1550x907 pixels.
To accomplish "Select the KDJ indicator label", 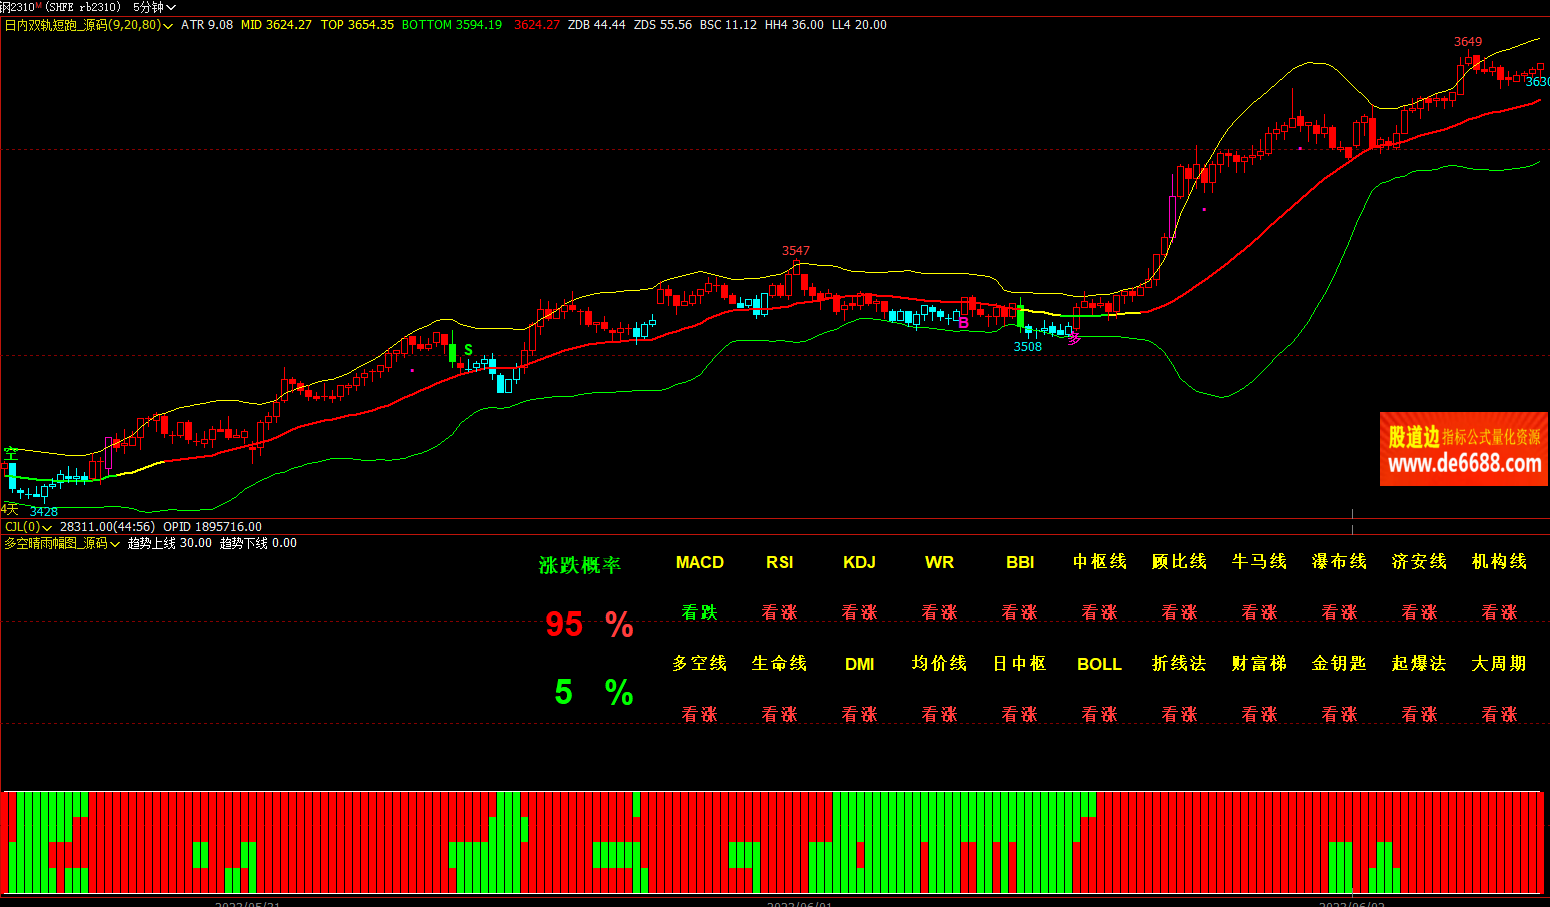I will [x=859, y=562].
